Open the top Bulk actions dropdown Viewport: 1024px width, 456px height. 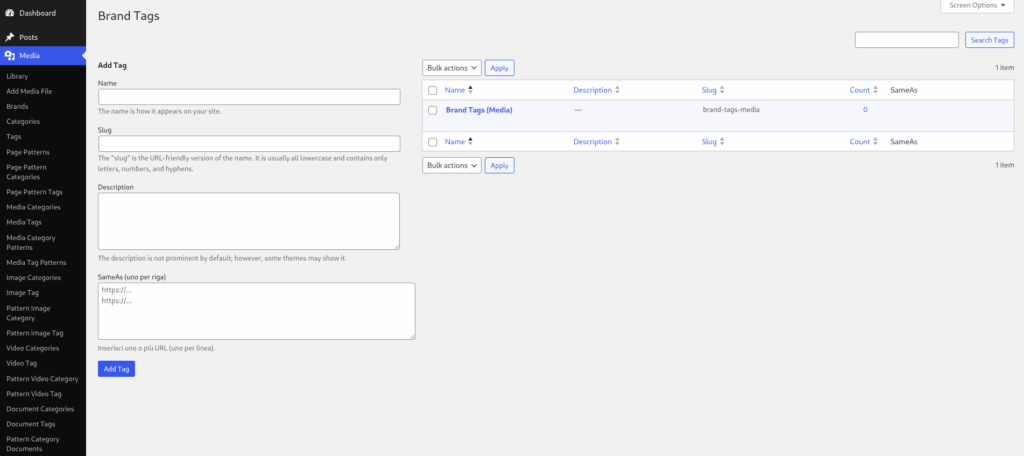coord(452,68)
